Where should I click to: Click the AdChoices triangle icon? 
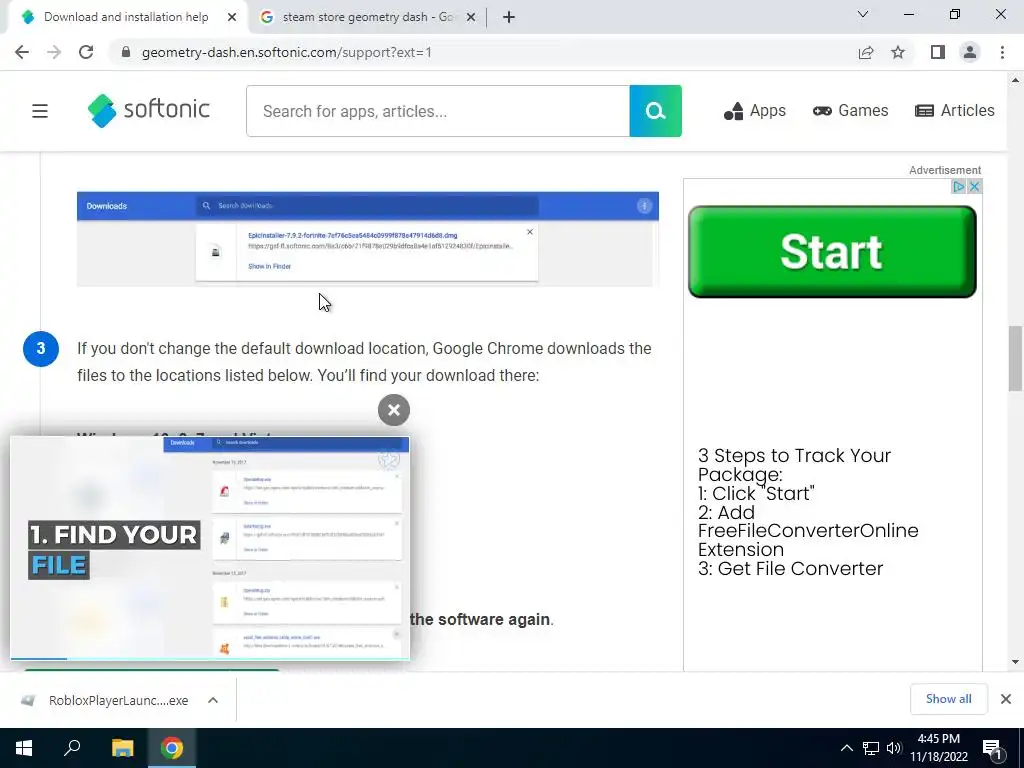(x=958, y=187)
